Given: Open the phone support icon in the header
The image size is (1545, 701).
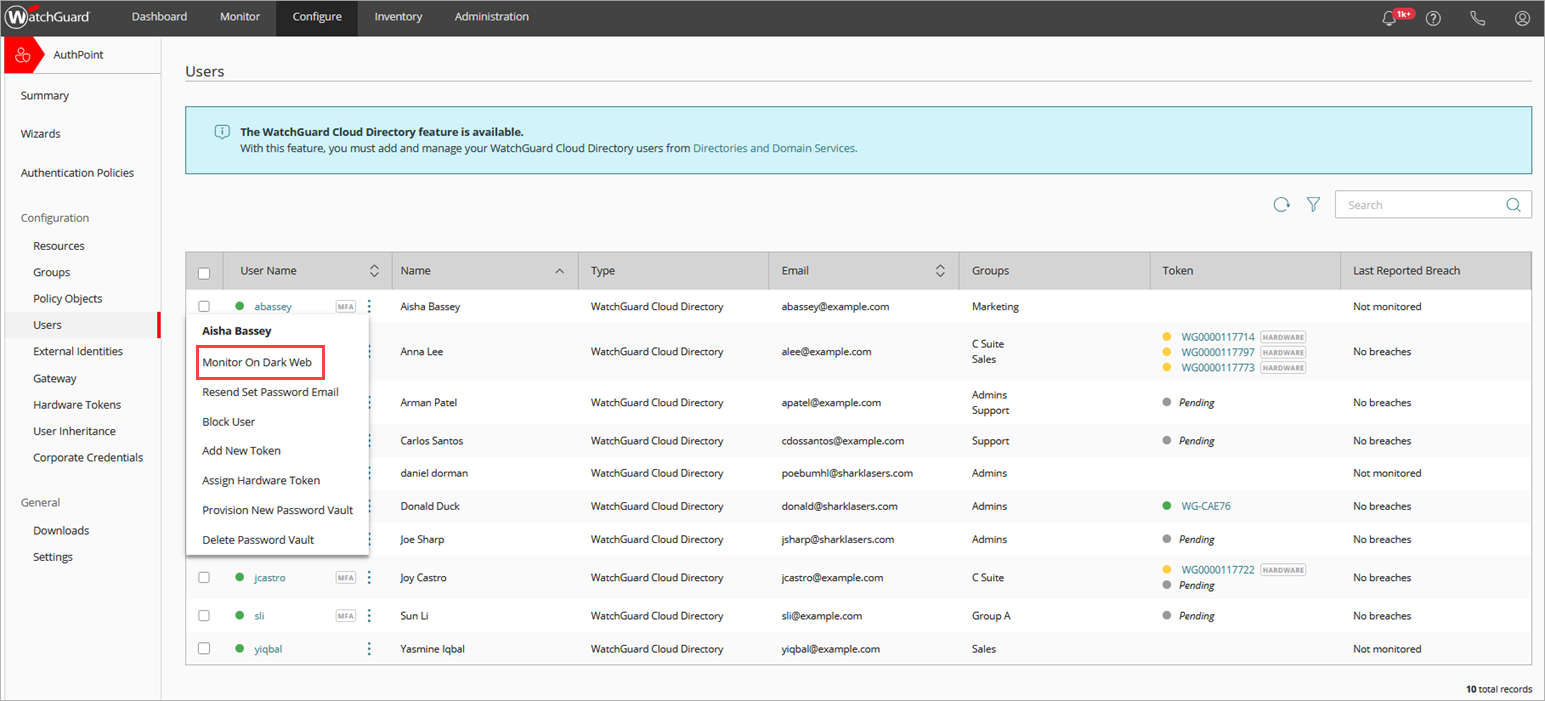Looking at the screenshot, I should coord(1477,18).
